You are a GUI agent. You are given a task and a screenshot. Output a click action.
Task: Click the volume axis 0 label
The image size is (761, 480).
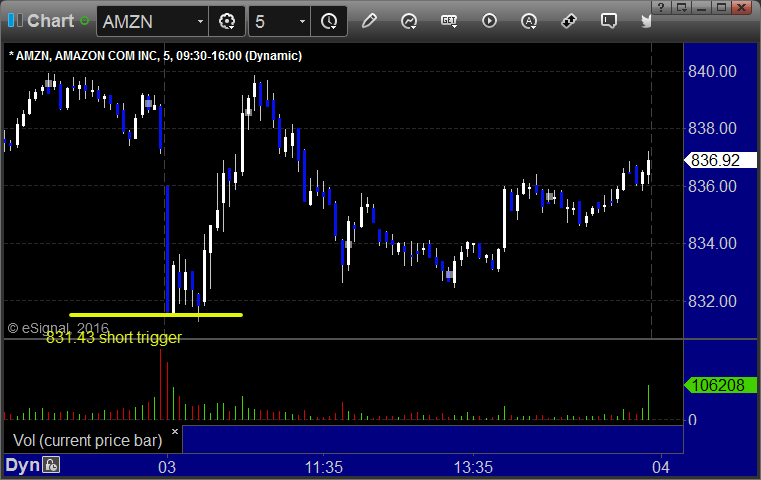click(x=693, y=420)
